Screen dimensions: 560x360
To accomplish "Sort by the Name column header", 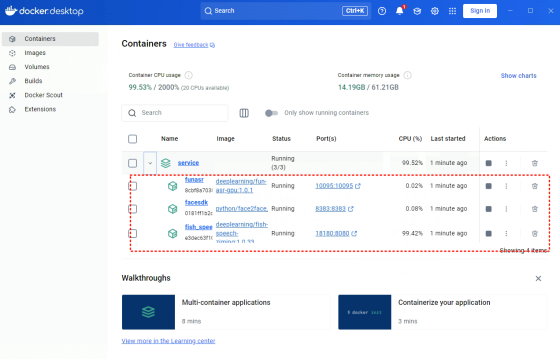I will (169, 139).
